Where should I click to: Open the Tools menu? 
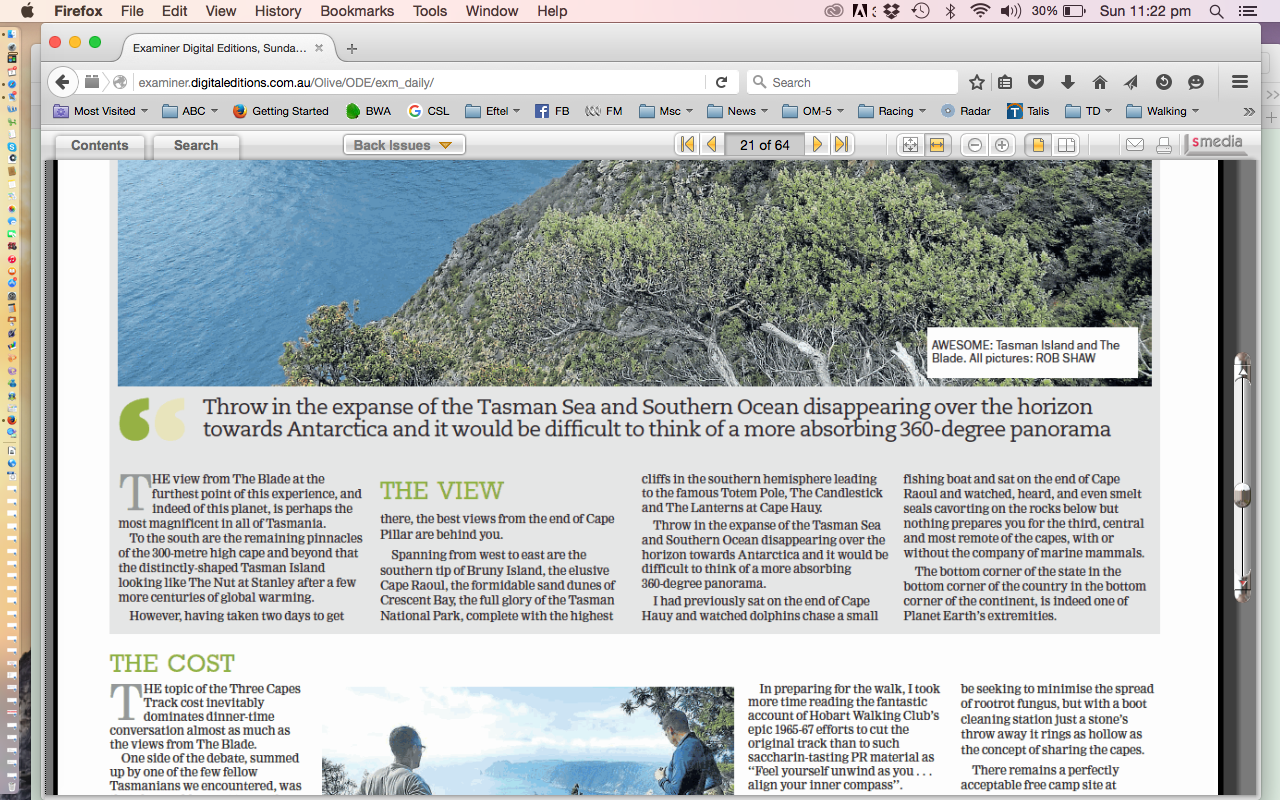pos(430,11)
